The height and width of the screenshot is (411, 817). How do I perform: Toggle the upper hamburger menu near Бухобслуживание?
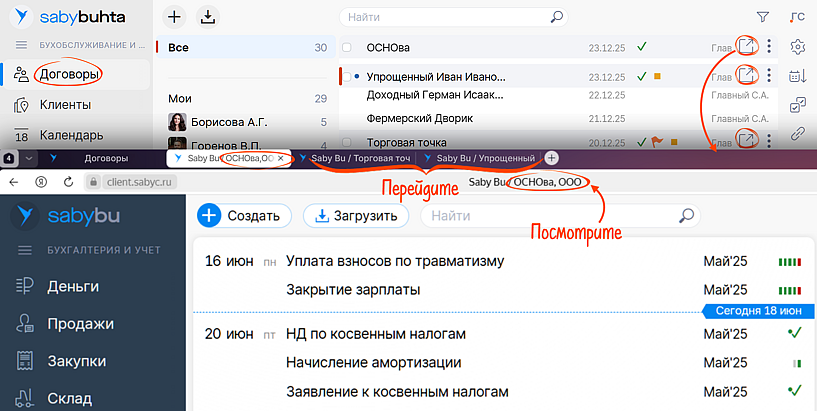(21, 46)
